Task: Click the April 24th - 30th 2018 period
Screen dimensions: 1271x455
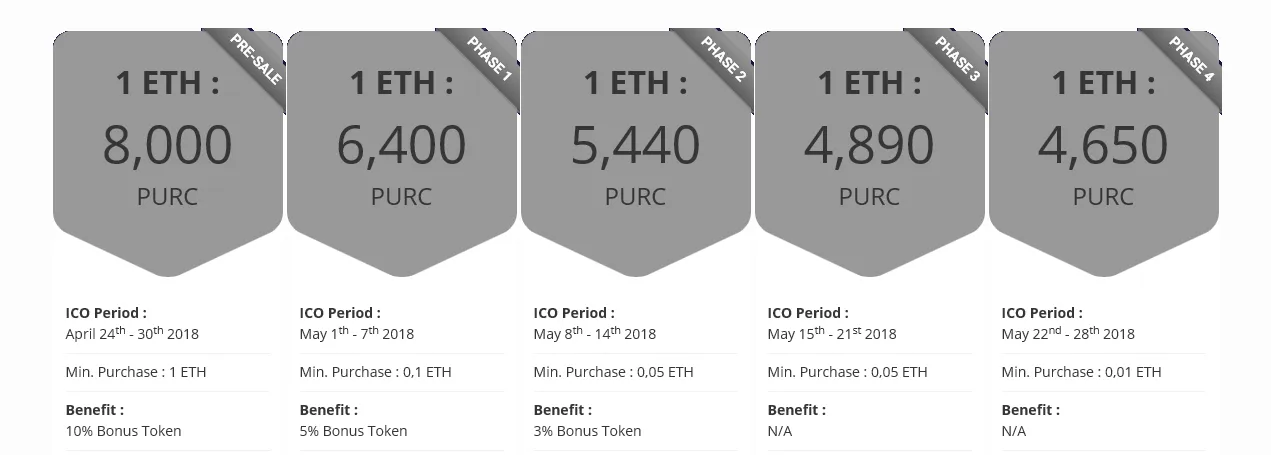Action: [x=132, y=333]
